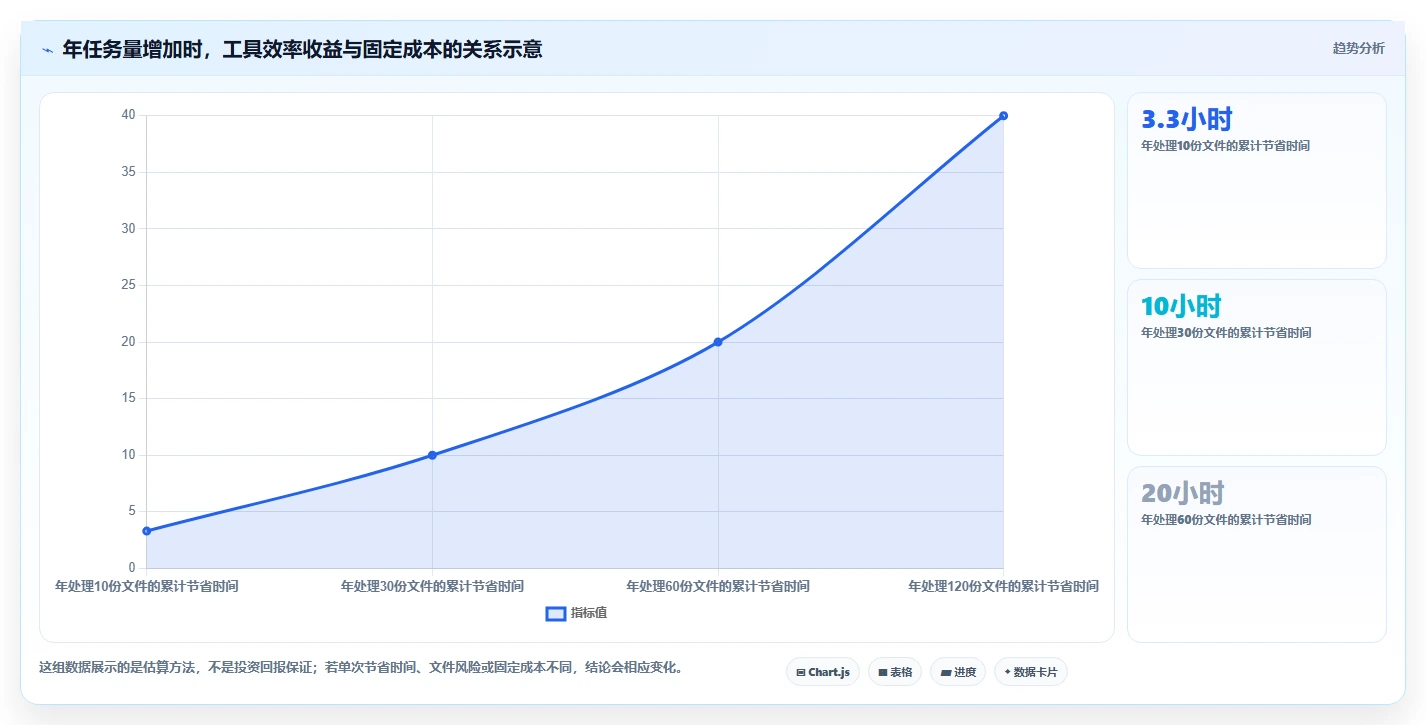Click the 趋势分析 label in header
This screenshot has height=725, width=1426.
[1359, 48]
